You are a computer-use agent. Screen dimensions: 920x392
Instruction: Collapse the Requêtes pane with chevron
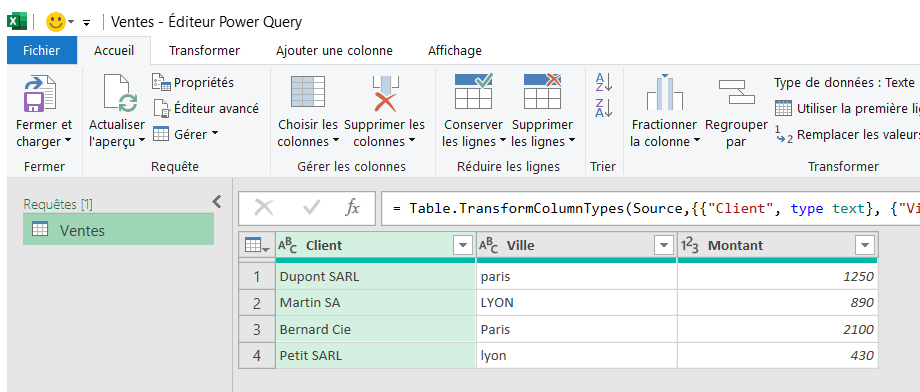coord(217,202)
